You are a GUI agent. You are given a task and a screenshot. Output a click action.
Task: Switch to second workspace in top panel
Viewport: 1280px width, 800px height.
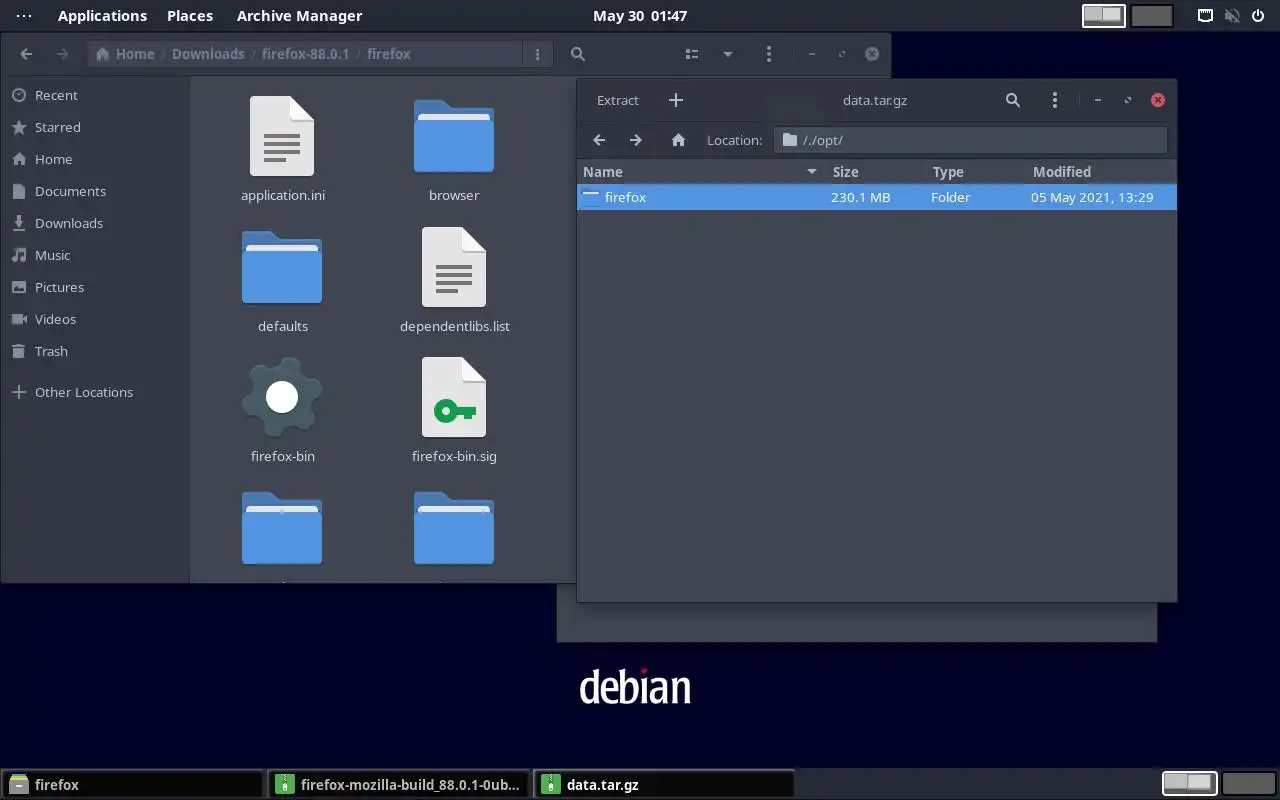pos(1152,15)
